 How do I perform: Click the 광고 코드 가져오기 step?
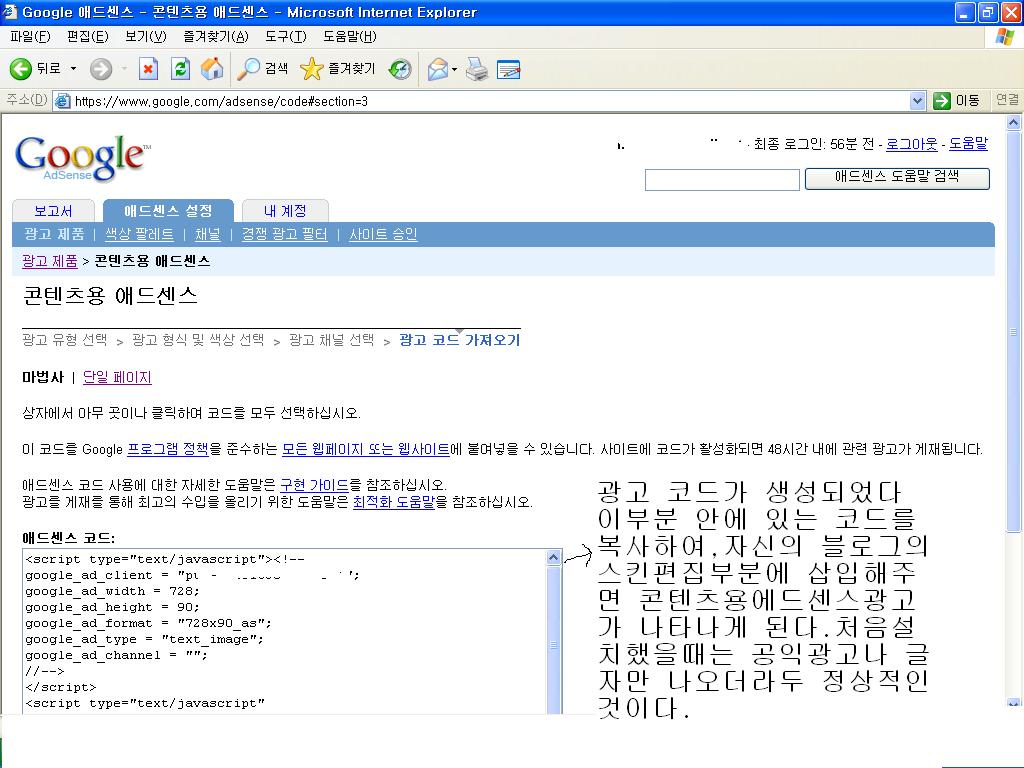[460, 340]
